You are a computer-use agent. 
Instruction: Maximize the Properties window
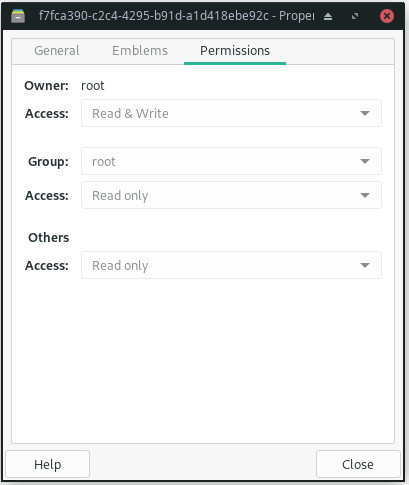pos(355,16)
